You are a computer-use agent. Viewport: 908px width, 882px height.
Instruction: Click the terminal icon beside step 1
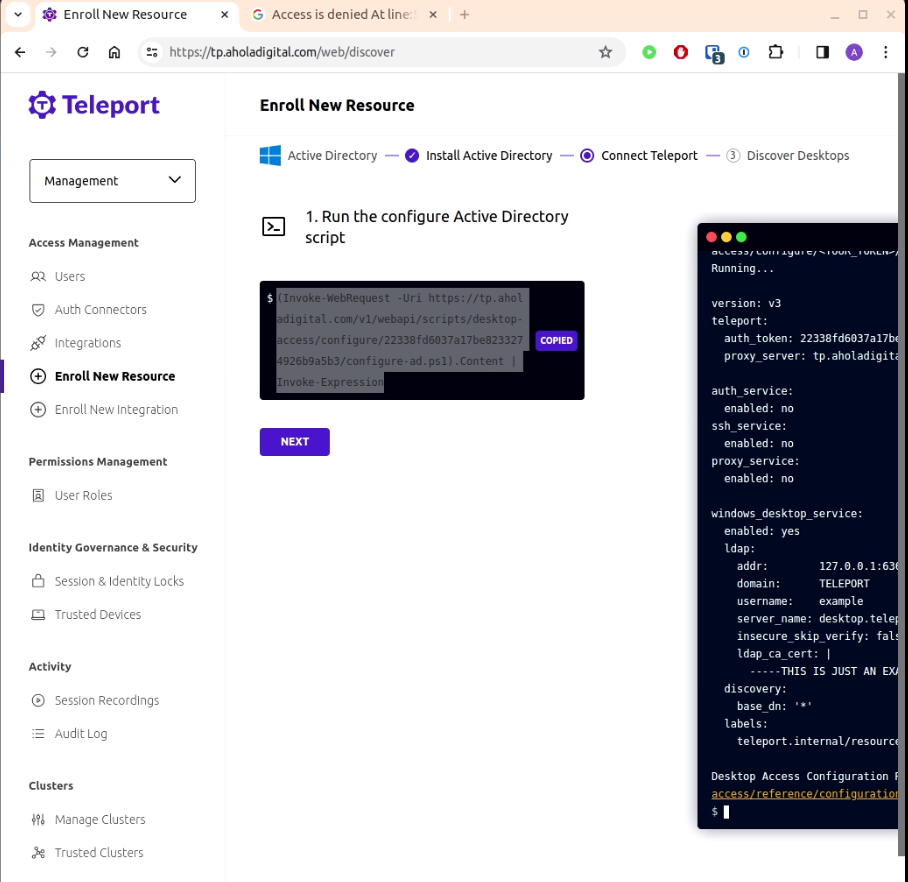coord(273,226)
